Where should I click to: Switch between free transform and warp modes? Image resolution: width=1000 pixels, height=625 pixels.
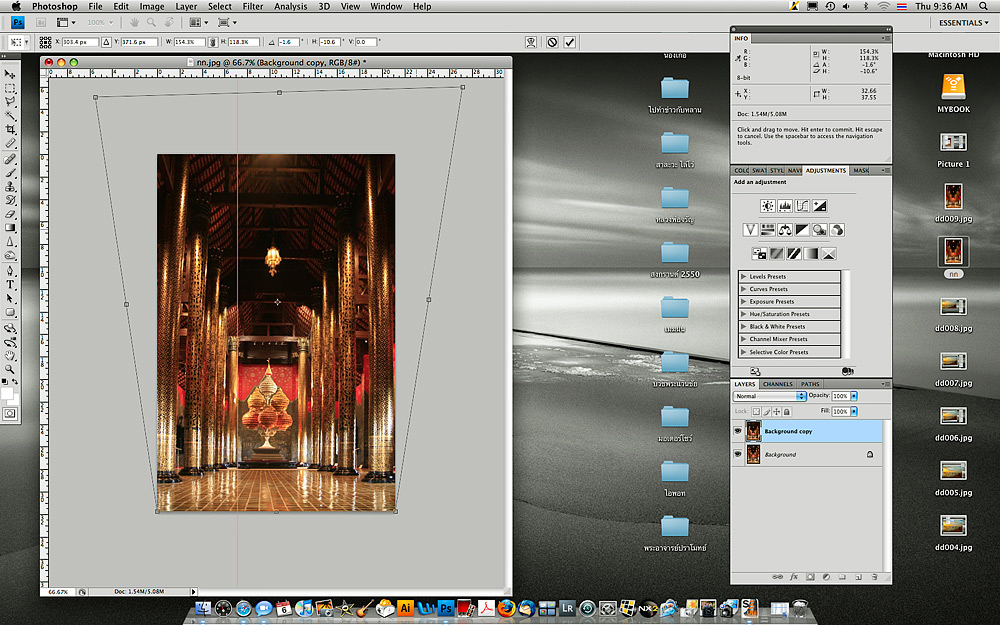[530, 42]
